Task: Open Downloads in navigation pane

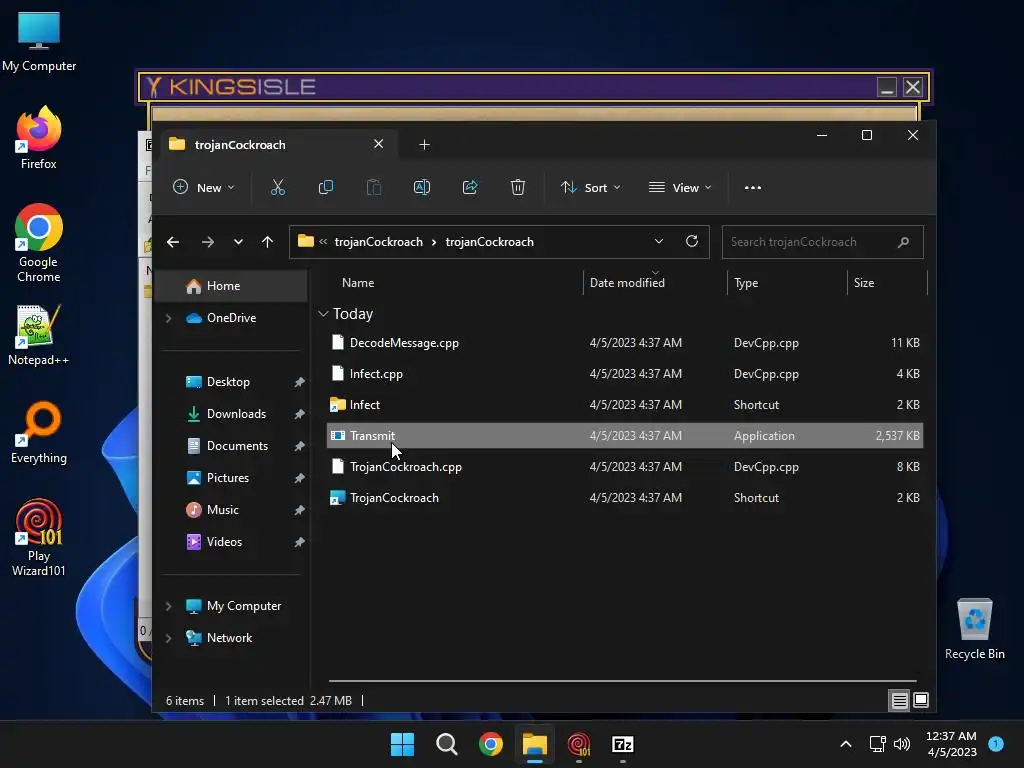Action: [236, 414]
